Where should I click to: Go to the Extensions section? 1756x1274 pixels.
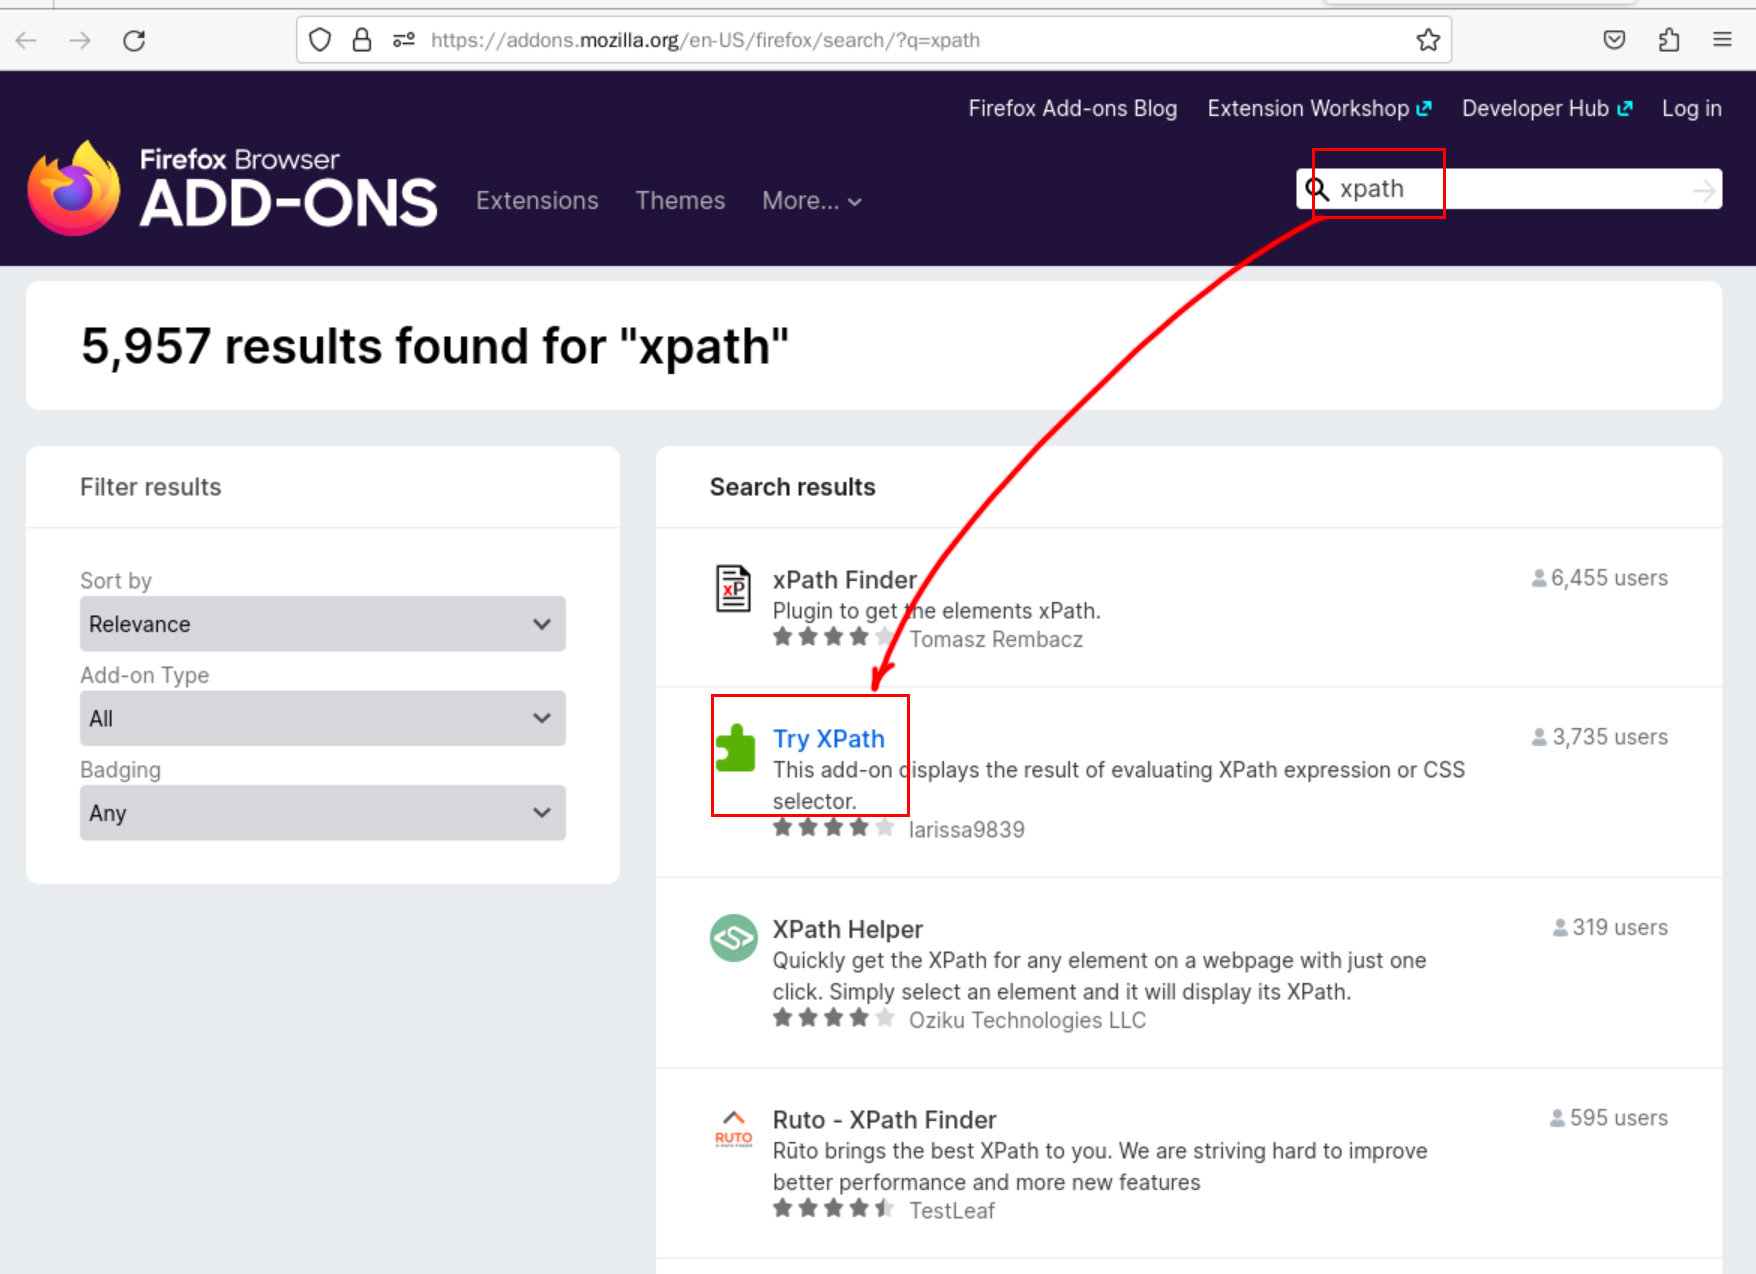(537, 201)
